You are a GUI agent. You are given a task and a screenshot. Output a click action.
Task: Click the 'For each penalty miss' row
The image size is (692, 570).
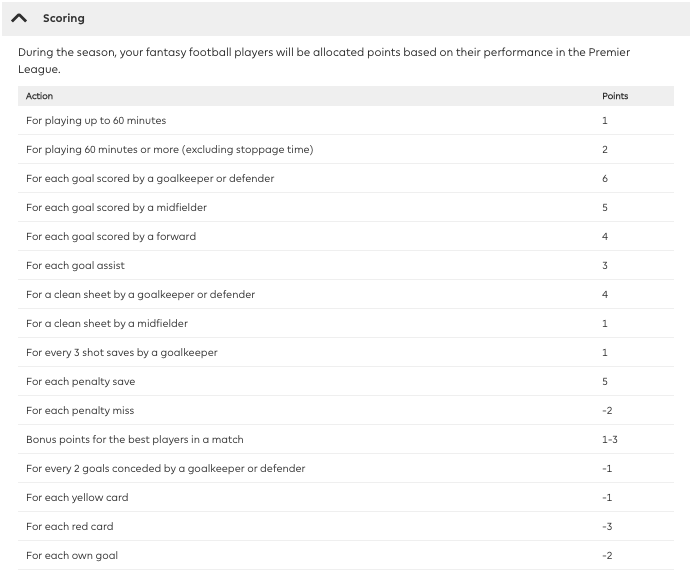tap(80, 411)
